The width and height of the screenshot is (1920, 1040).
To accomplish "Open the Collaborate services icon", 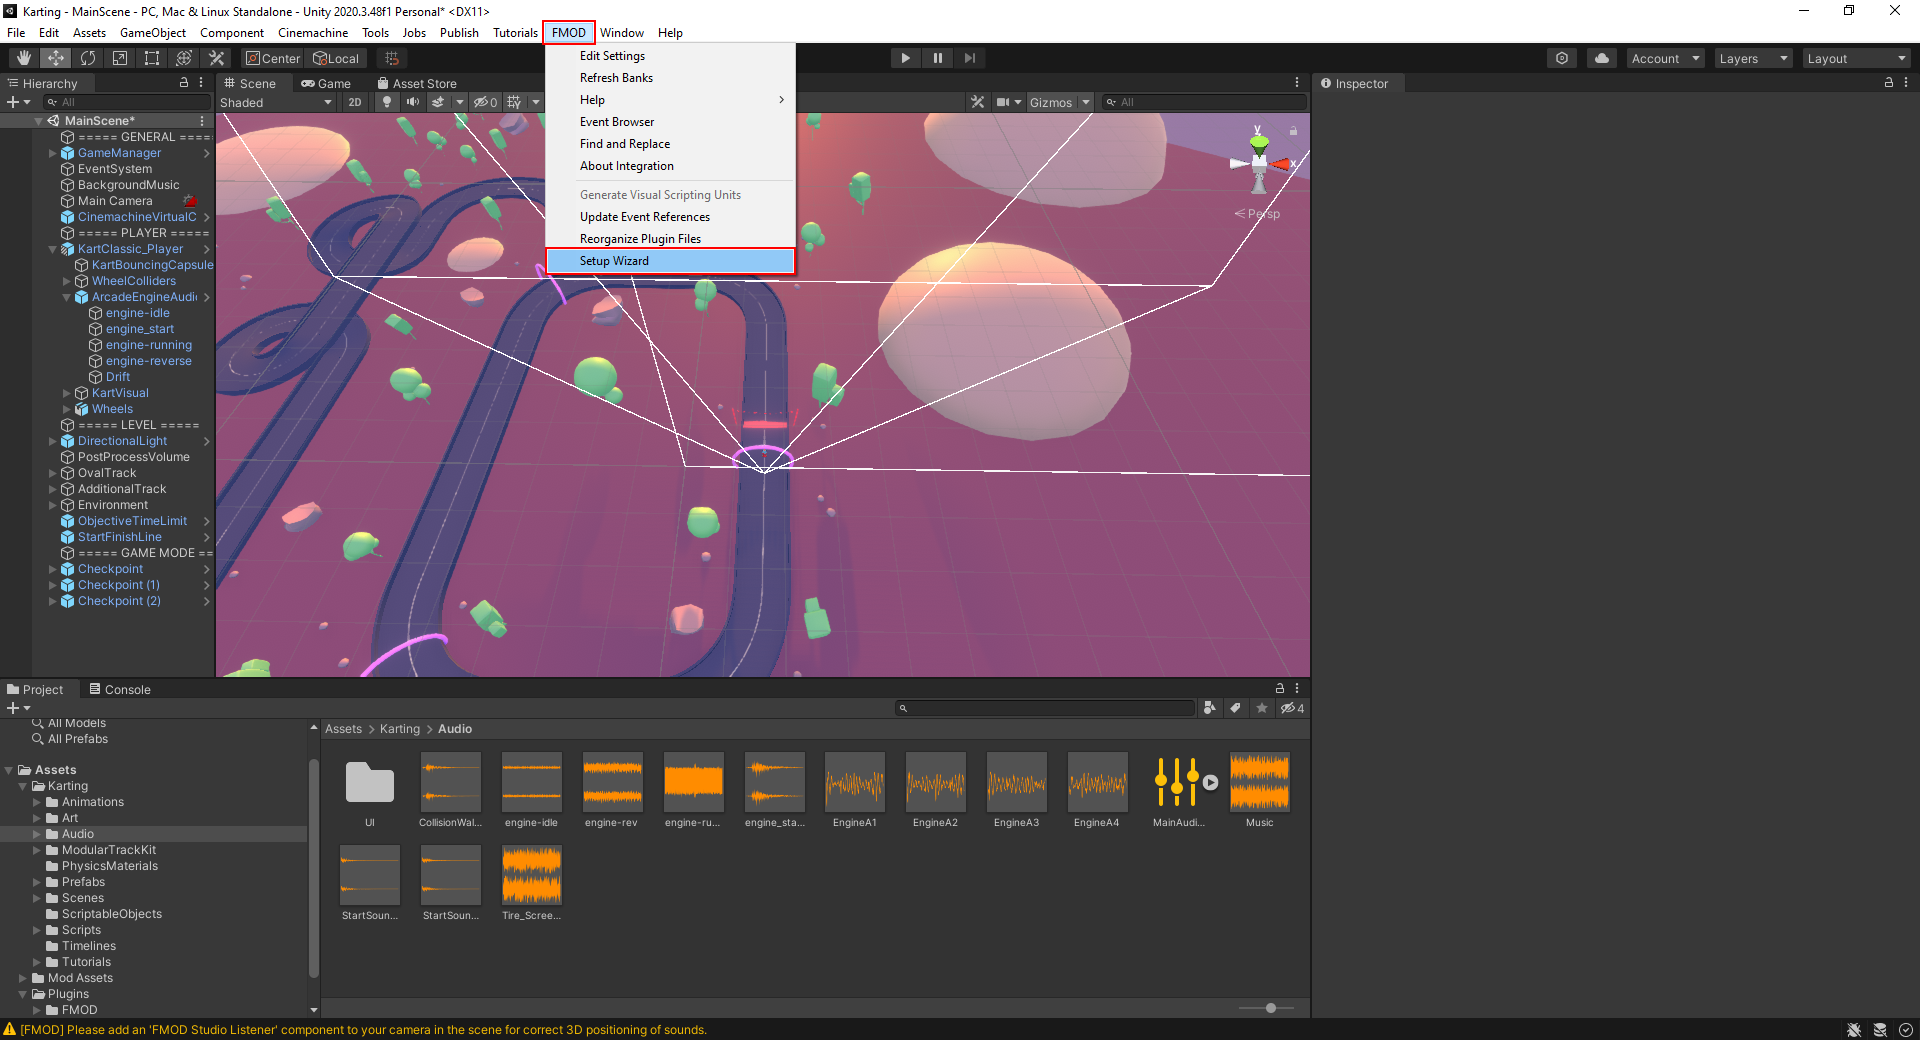I will [x=1562, y=58].
